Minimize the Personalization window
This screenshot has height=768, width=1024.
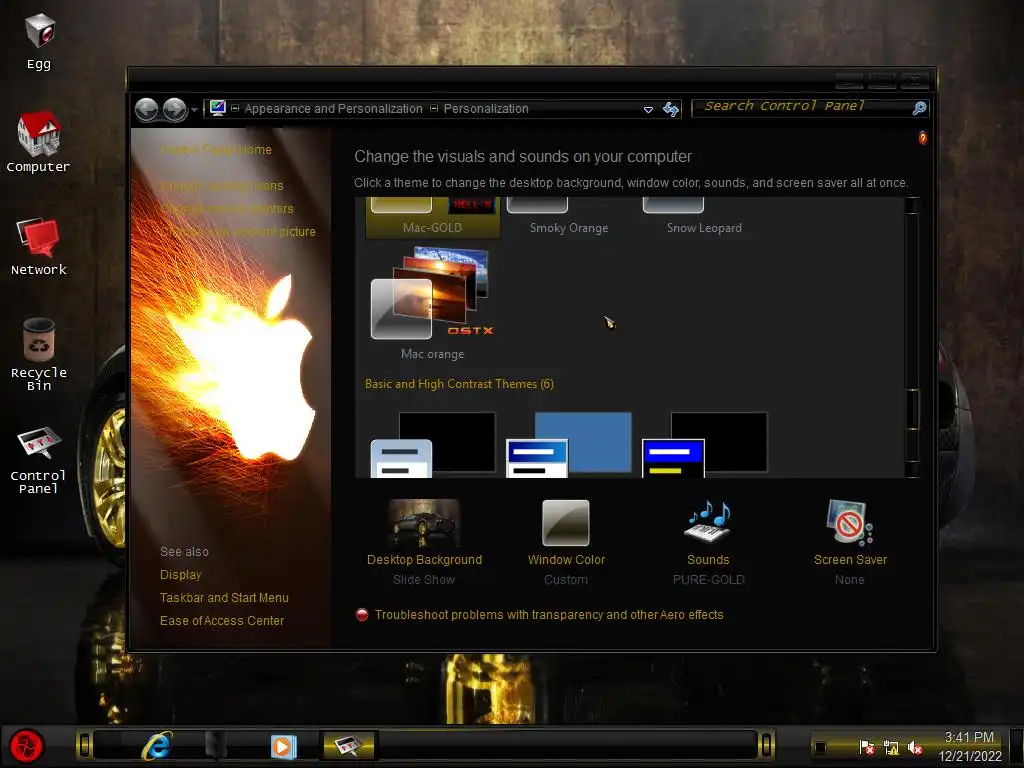click(849, 82)
